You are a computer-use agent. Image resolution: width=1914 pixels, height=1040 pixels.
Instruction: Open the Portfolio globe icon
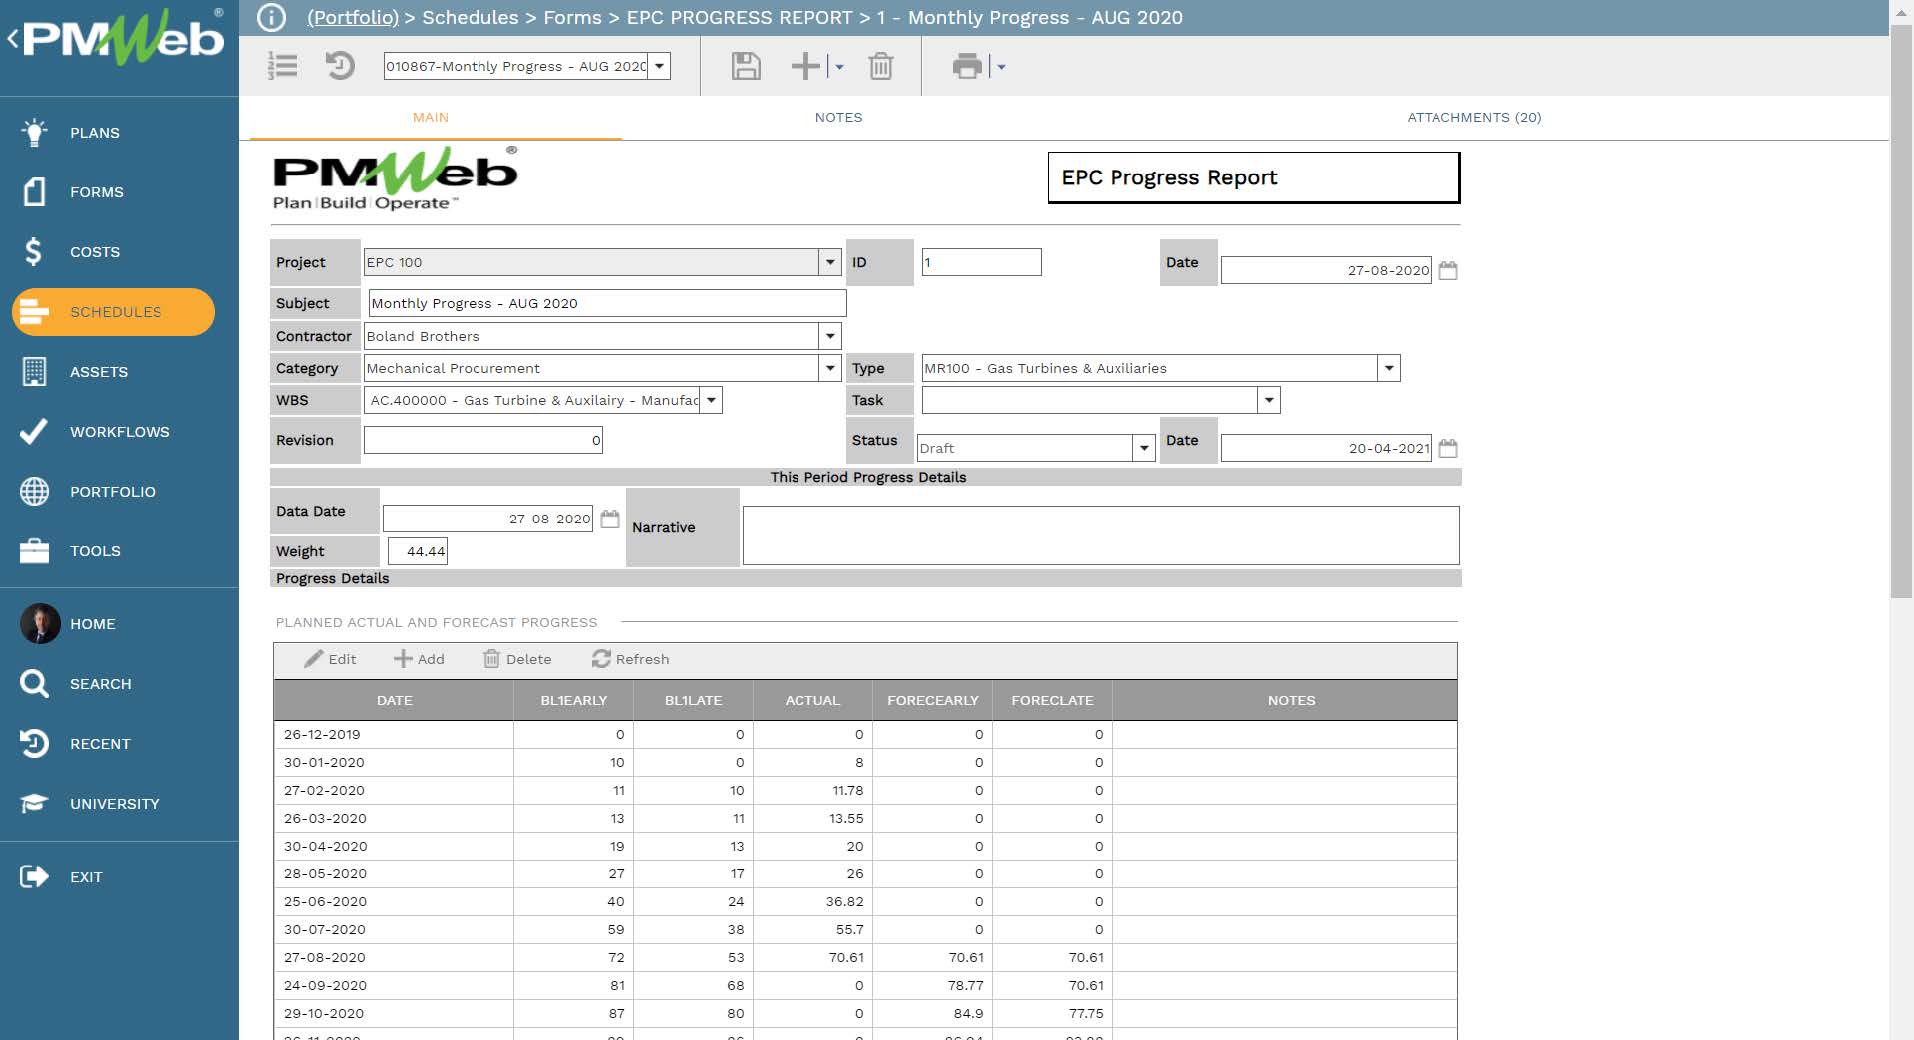[34, 491]
